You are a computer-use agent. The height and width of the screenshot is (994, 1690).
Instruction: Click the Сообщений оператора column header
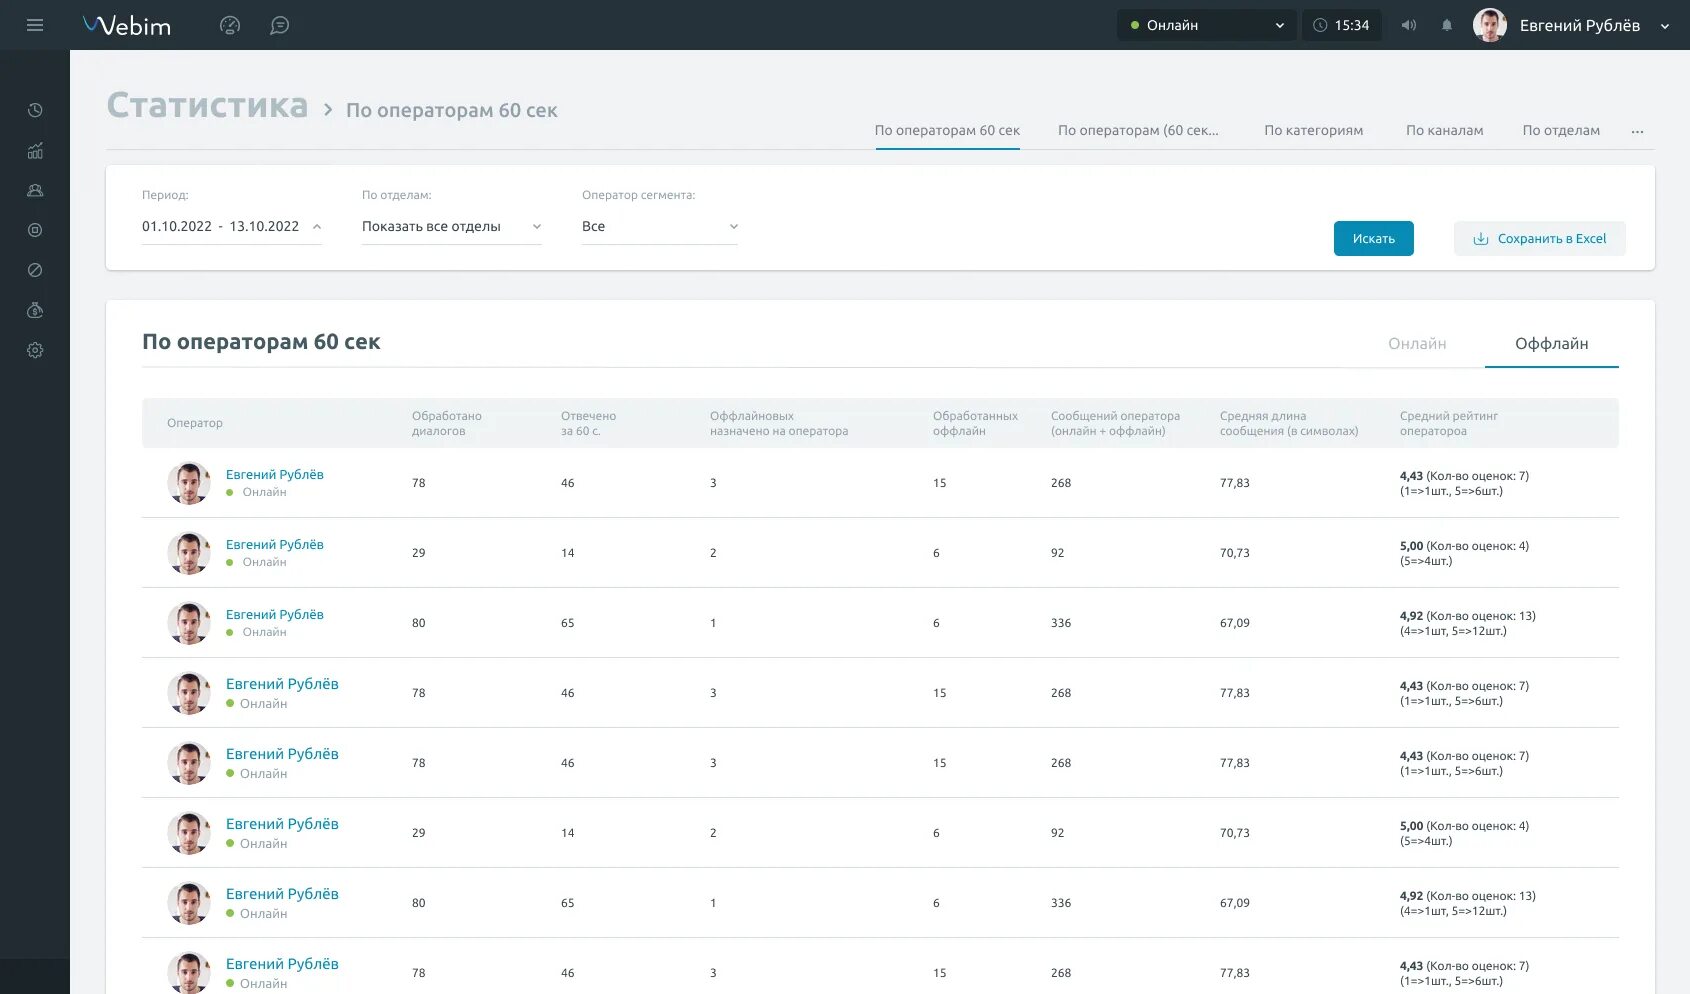1115,423
